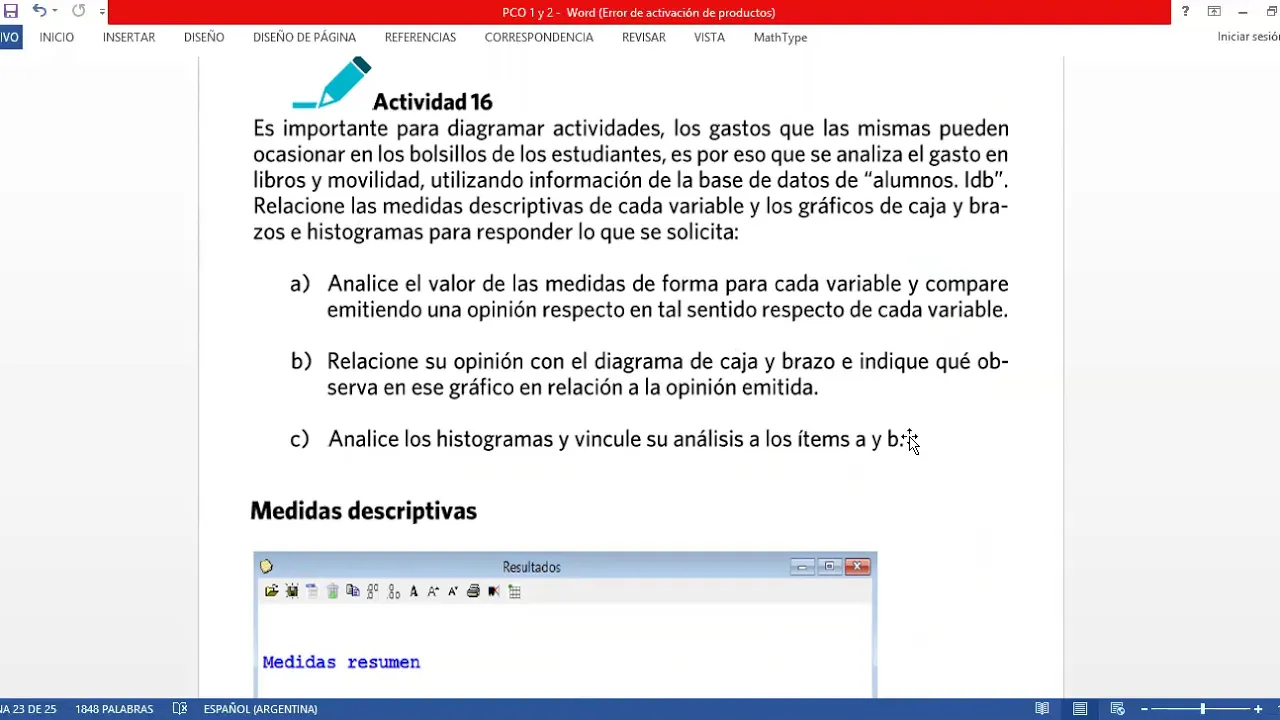This screenshot has height=720, width=1280.
Task: Click page count indicator in status bar
Action: 28,709
